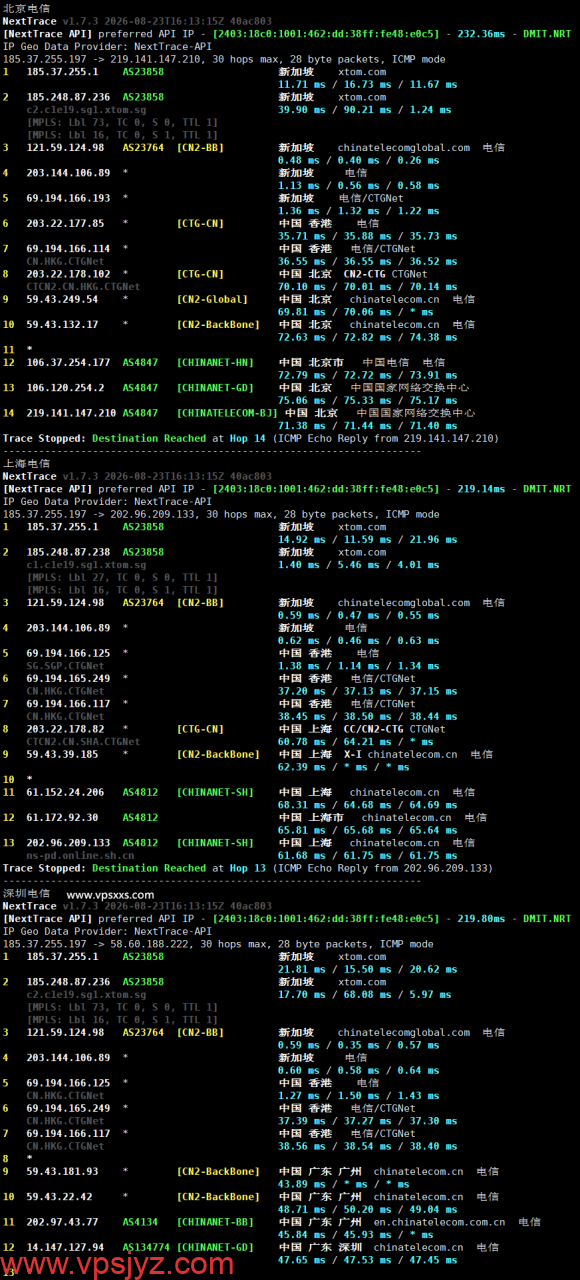Select latency 14.92 ms / 11.59 ms / 21.96 ms
This screenshot has width=580, height=1280.
[367, 539]
